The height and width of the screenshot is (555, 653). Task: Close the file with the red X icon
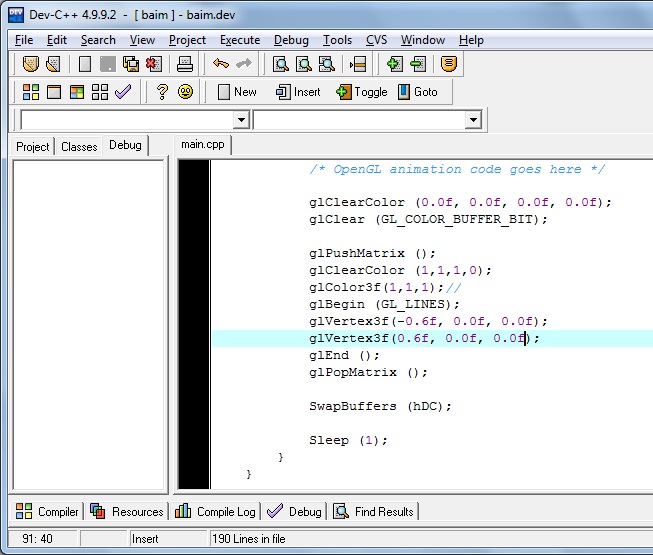(154, 64)
